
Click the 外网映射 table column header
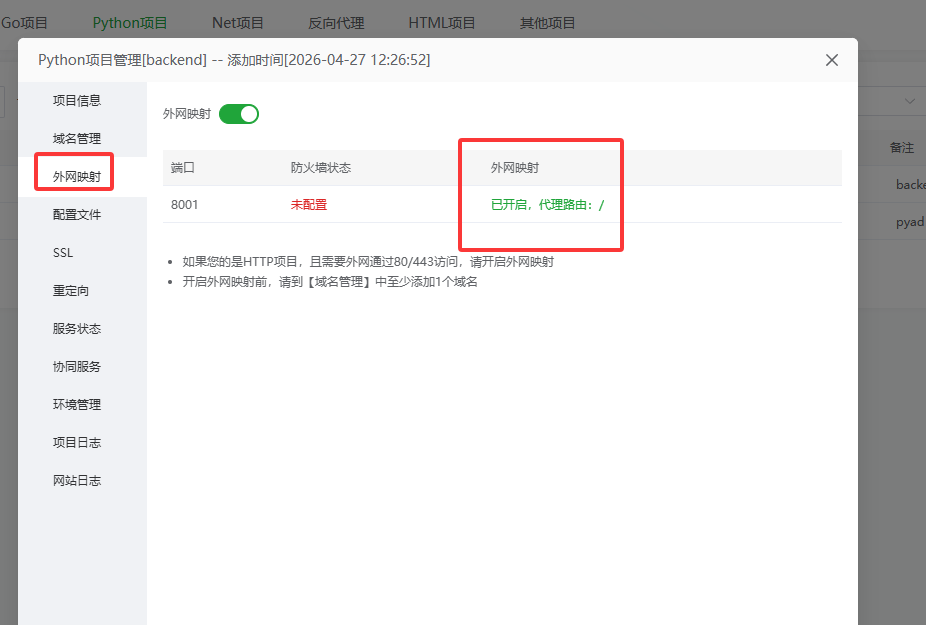click(x=515, y=168)
